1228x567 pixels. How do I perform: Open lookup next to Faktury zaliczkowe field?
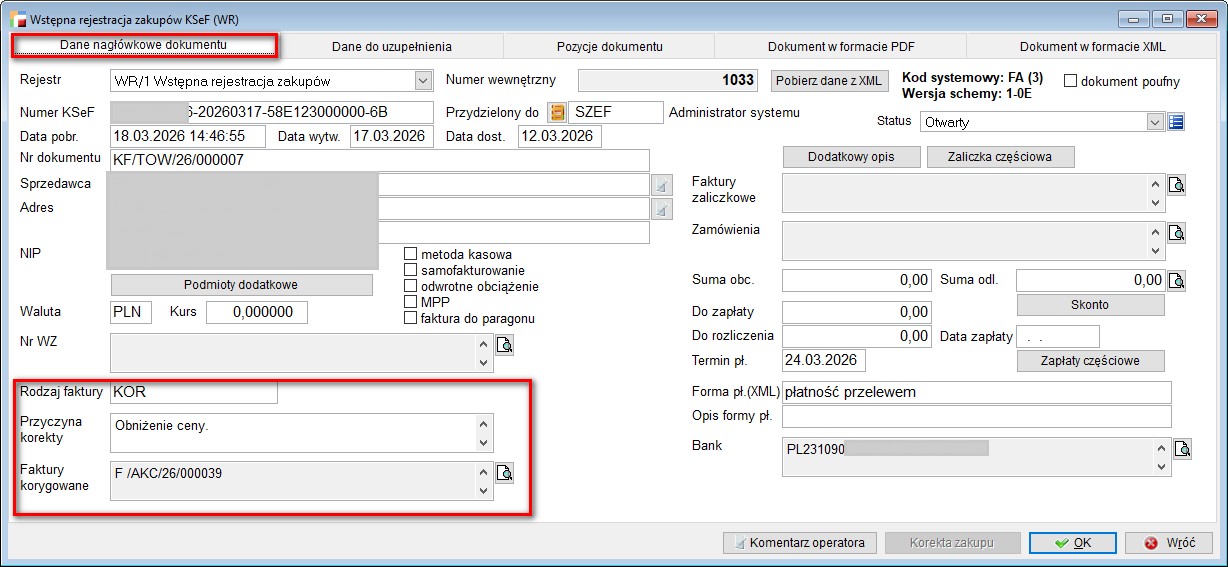pyautogui.click(x=1177, y=185)
